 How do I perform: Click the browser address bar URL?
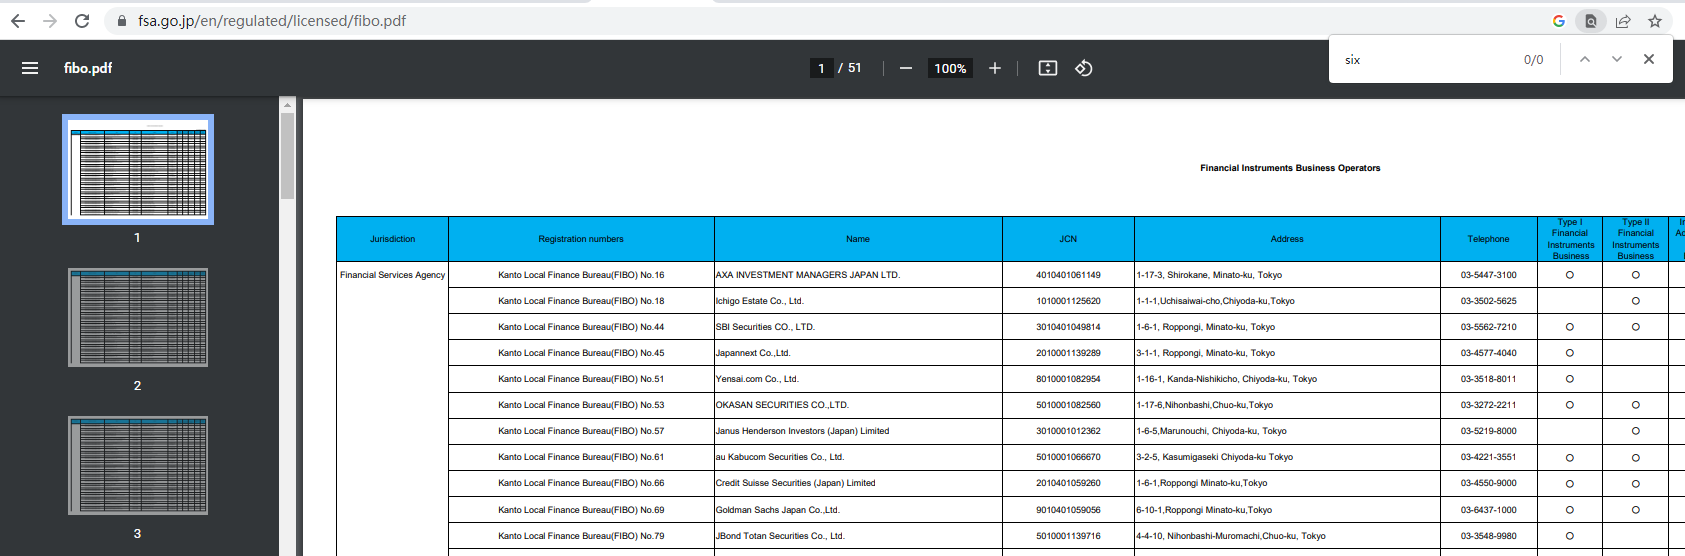(272, 21)
